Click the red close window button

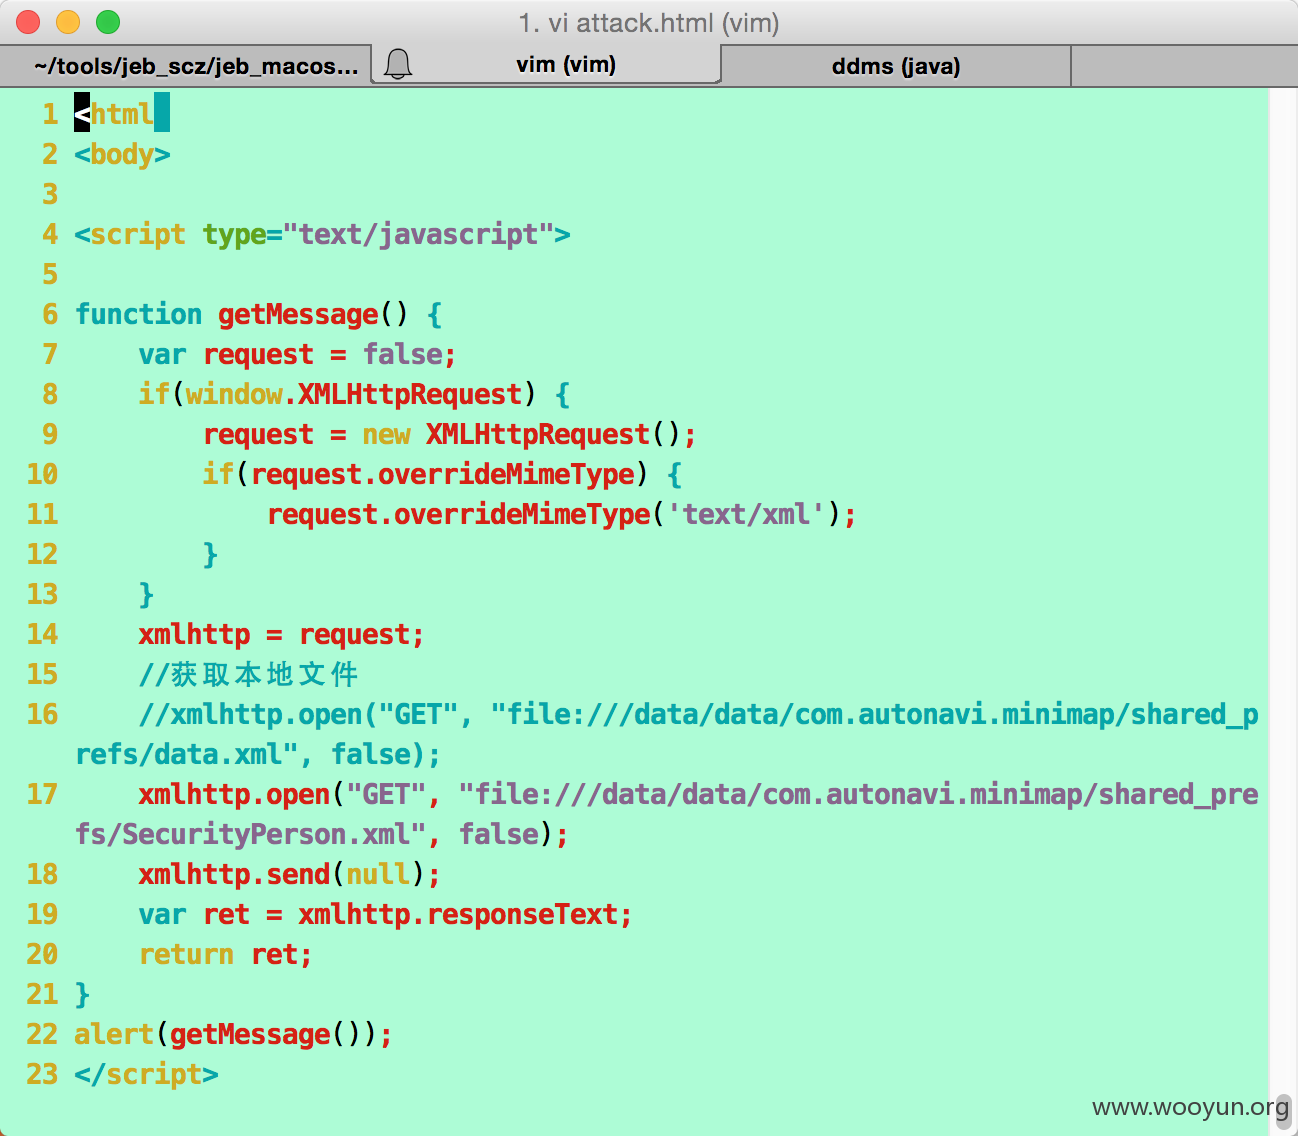click(28, 22)
